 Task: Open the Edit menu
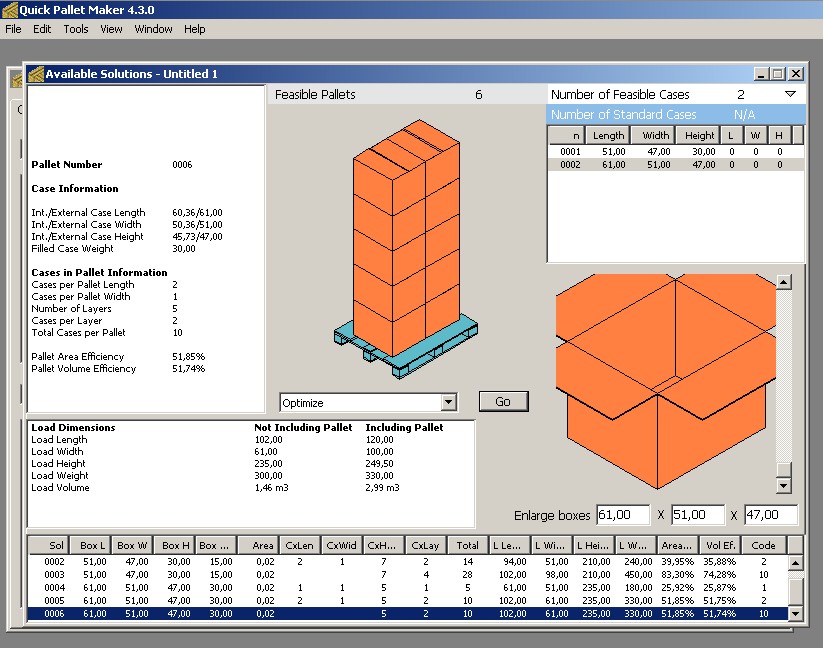point(42,29)
